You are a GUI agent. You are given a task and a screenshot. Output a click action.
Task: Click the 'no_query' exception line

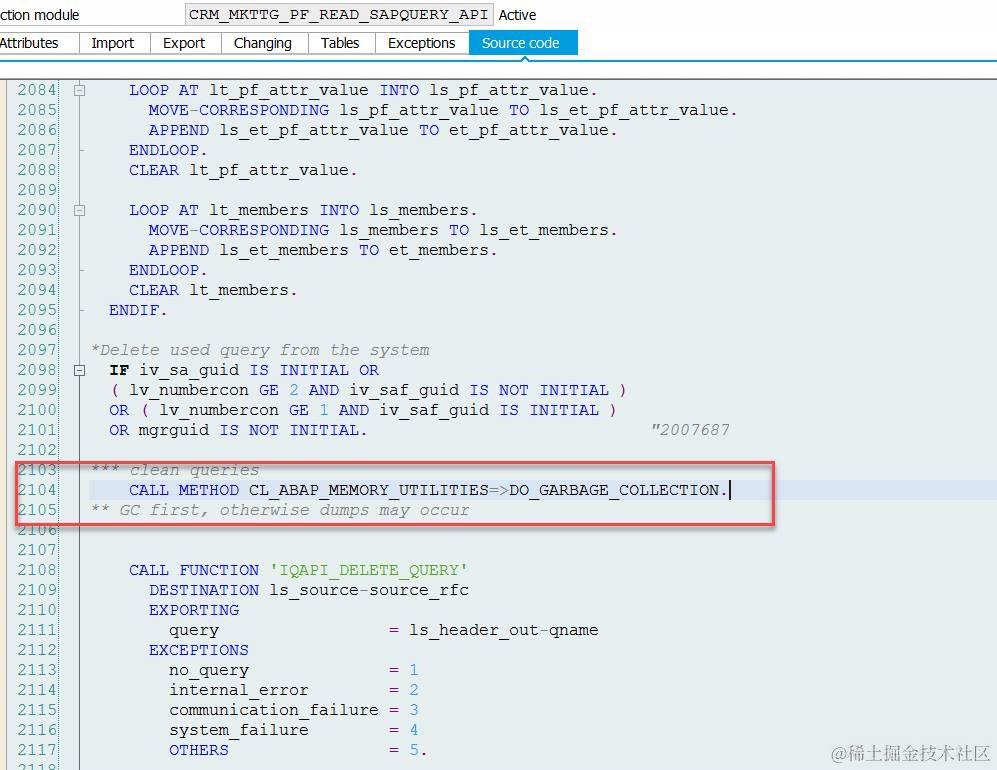click(294, 670)
